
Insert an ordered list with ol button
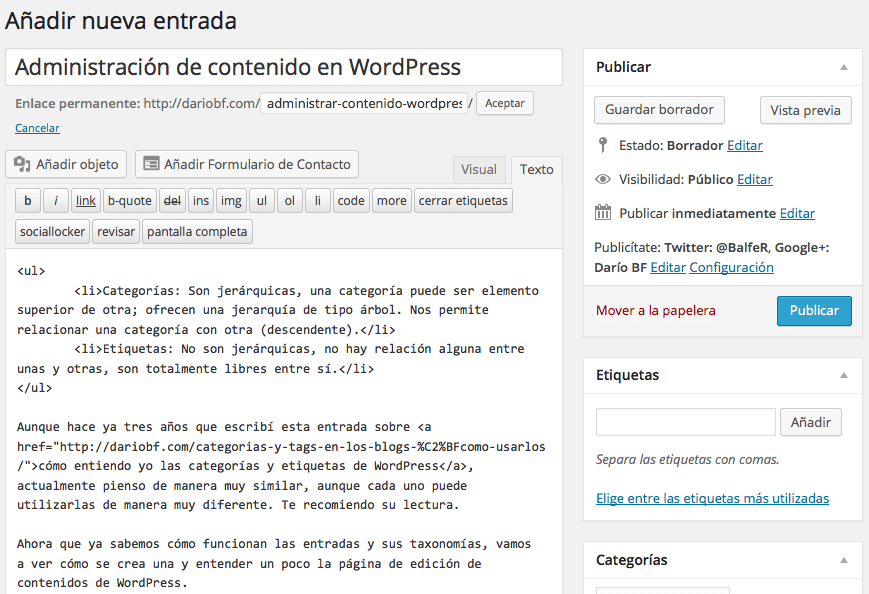(x=289, y=201)
